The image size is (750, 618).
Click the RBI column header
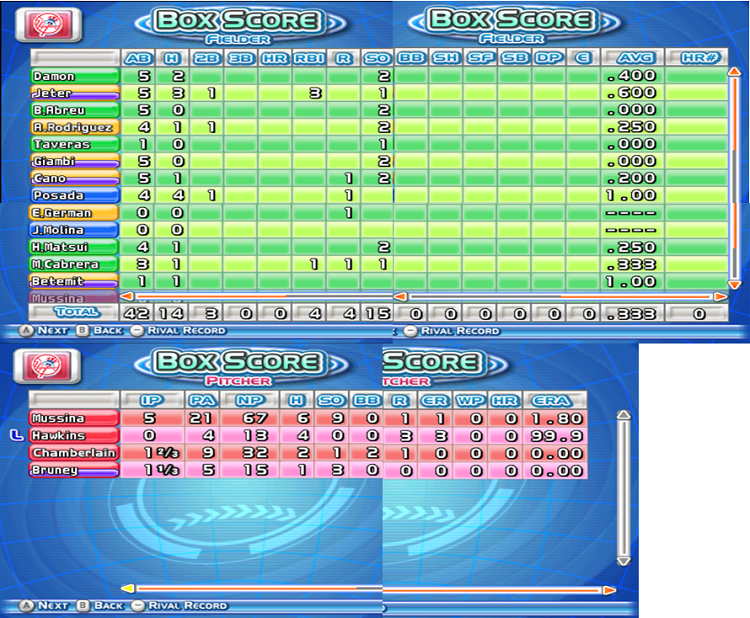point(309,58)
